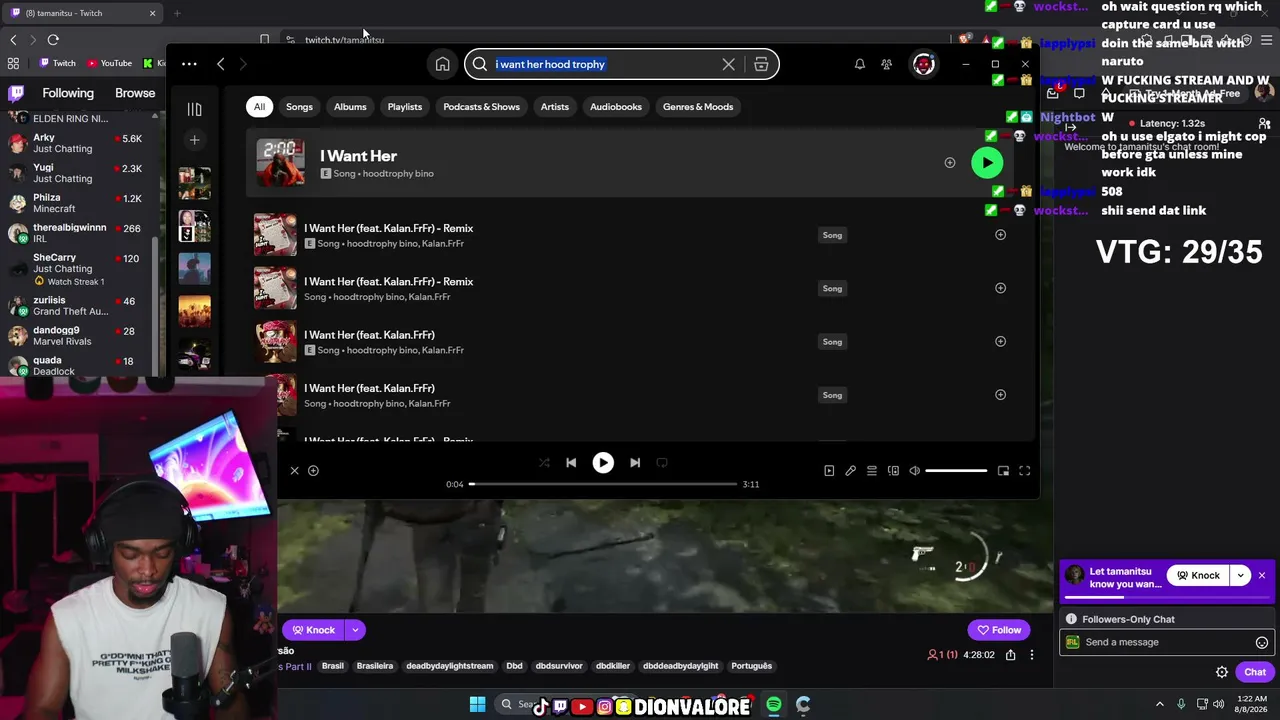Filter results by Songs
This screenshot has width=1280, height=720.
(299, 107)
